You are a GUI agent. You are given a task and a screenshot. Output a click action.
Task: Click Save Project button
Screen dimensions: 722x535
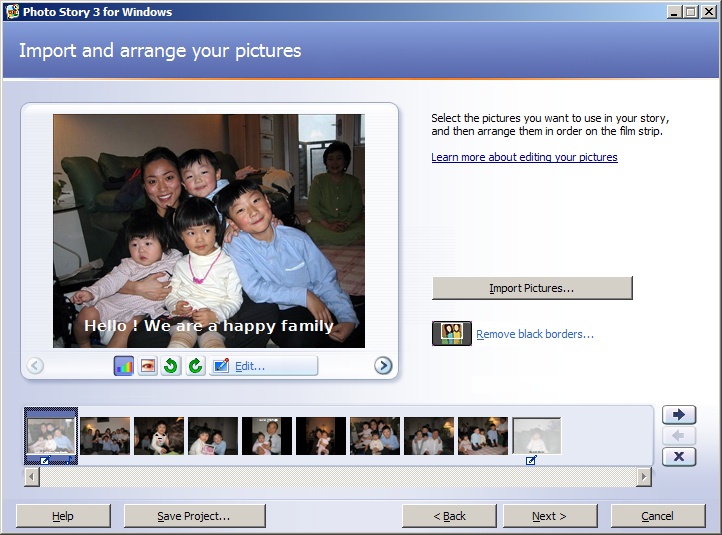tap(194, 516)
